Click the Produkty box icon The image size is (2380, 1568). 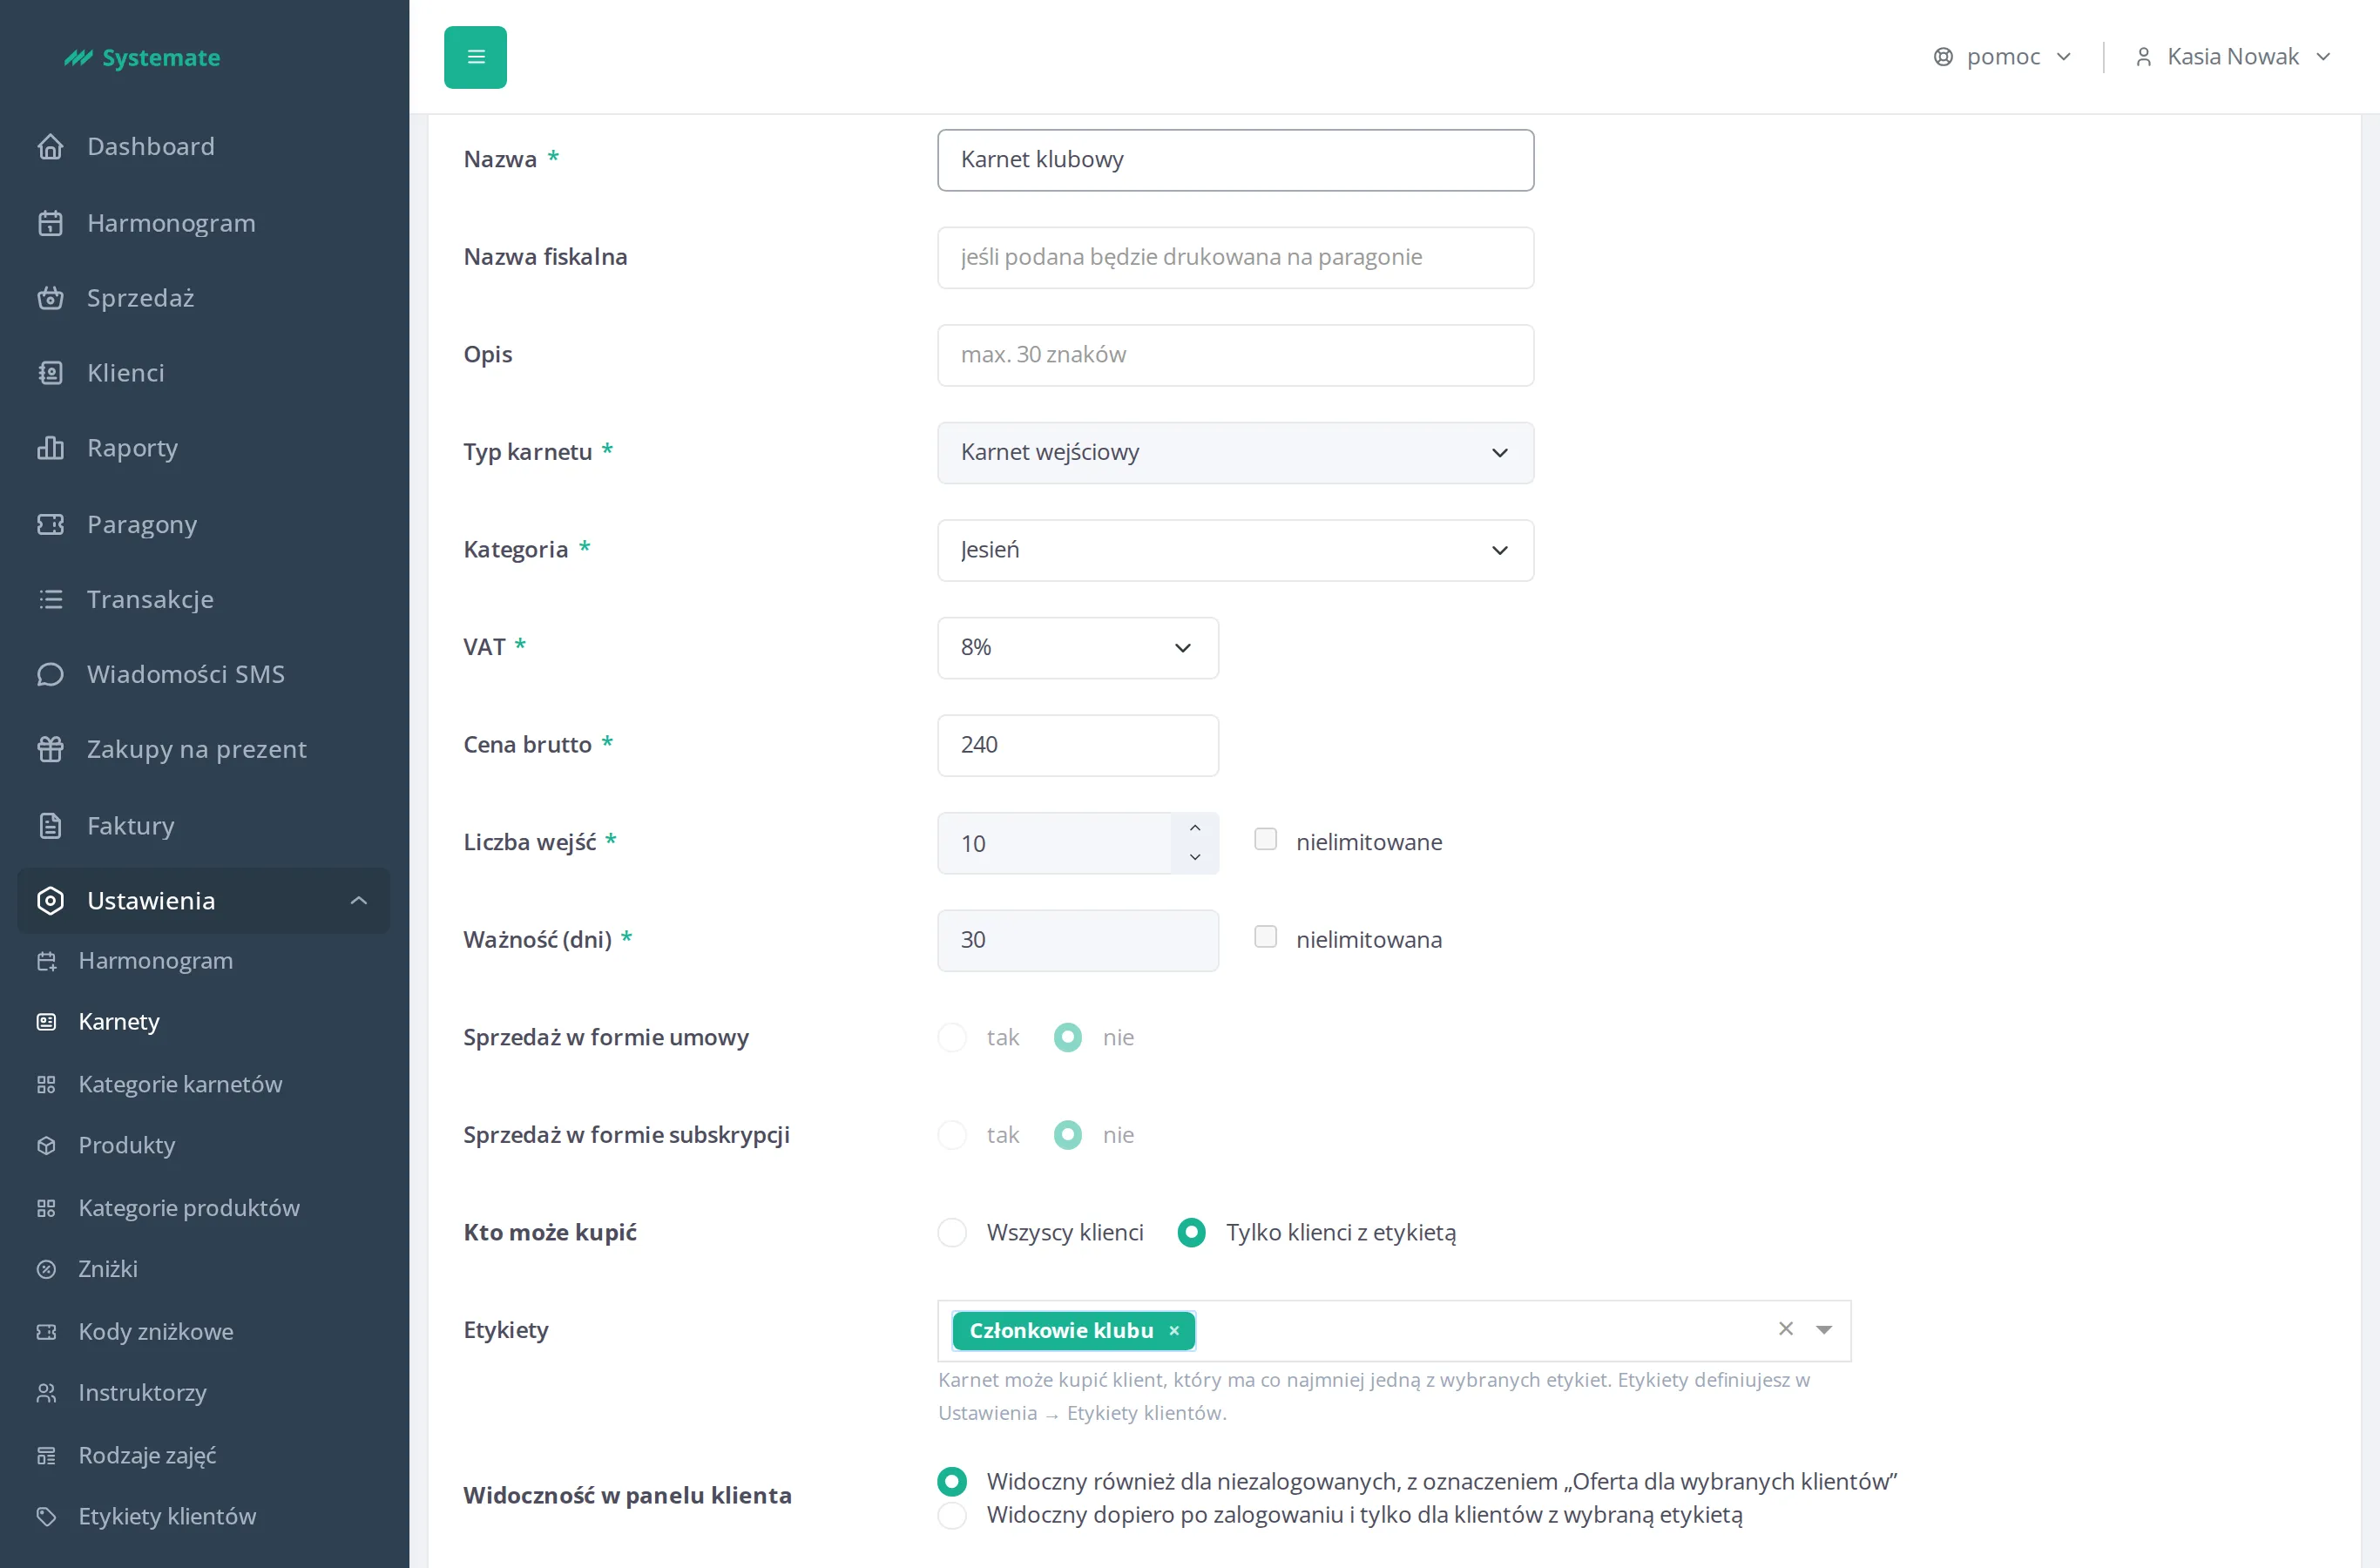46,1146
